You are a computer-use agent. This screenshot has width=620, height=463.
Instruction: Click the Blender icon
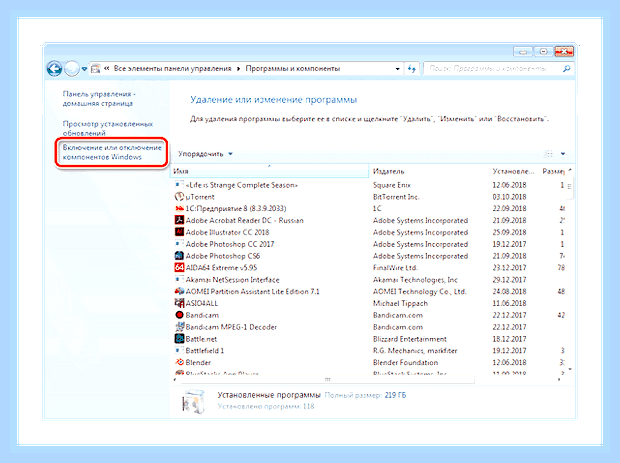(179, 362)
